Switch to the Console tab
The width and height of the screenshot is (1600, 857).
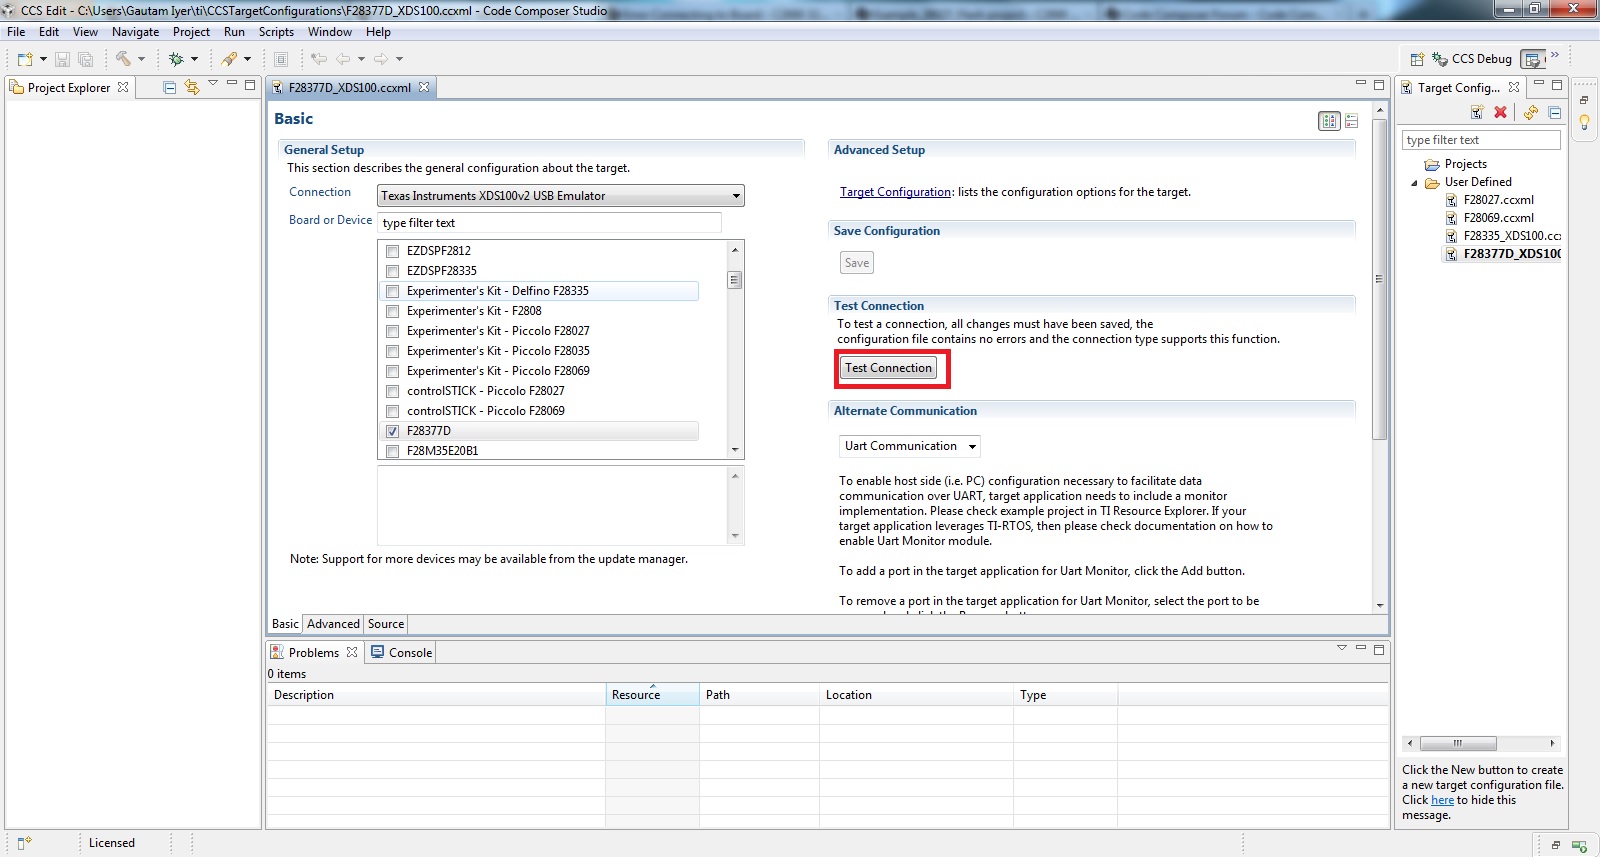(401, 652)
